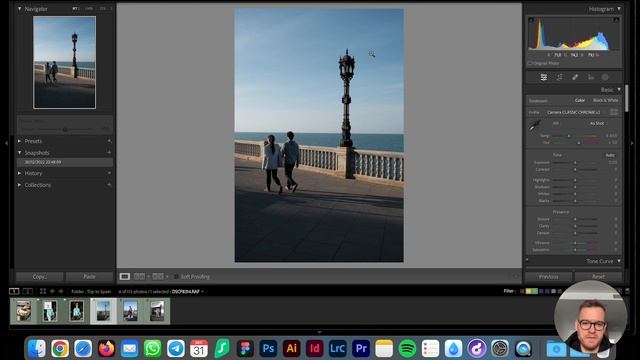Open Photoshop from the dock
The height and width of the screenshot is (360, 640).
pos(268,349)
